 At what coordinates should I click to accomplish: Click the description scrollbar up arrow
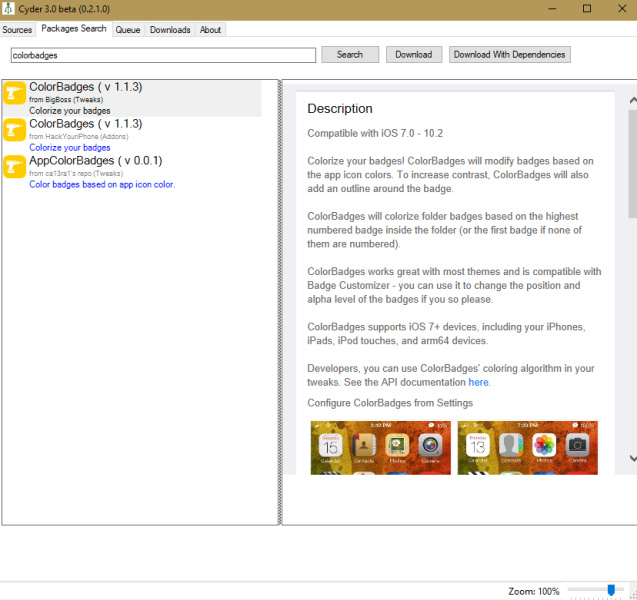pos(631,100)
